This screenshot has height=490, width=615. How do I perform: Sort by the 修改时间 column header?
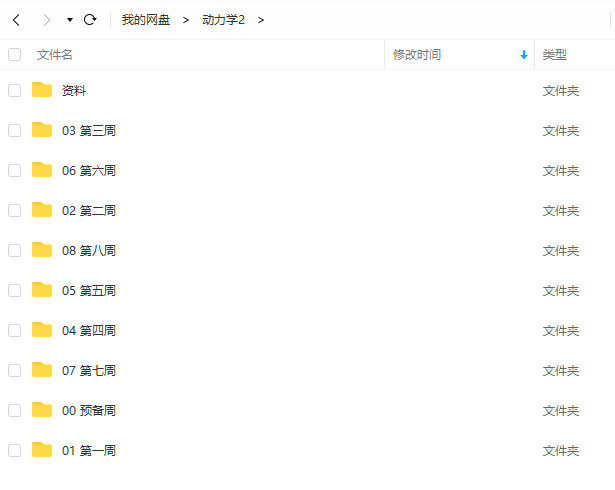(417, 55)
